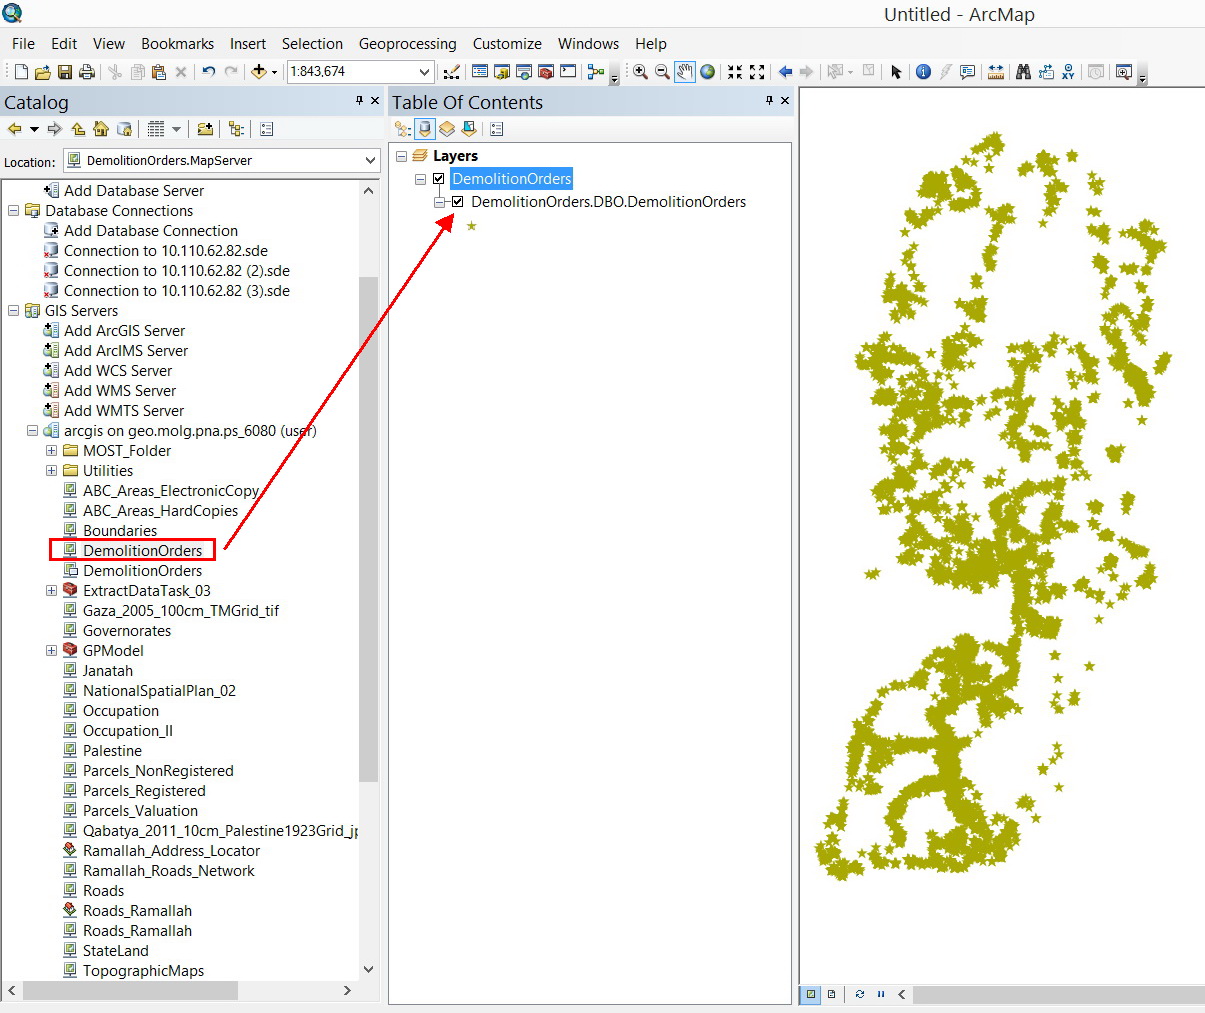The height and width of the screenshot is (1013, 1205).
Task: Select the Zoom In tool
Action: point(640,72)
